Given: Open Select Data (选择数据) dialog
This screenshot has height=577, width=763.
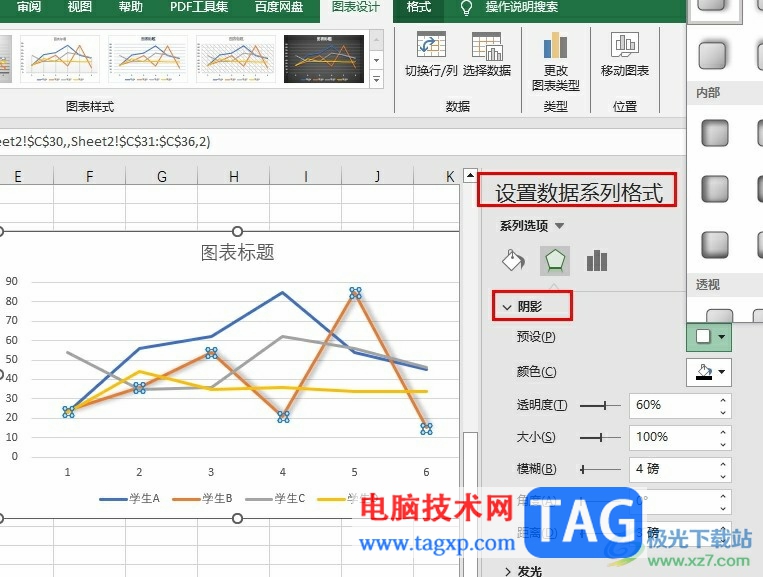Looking at the screenshot, I should click(x=486, y=54).
